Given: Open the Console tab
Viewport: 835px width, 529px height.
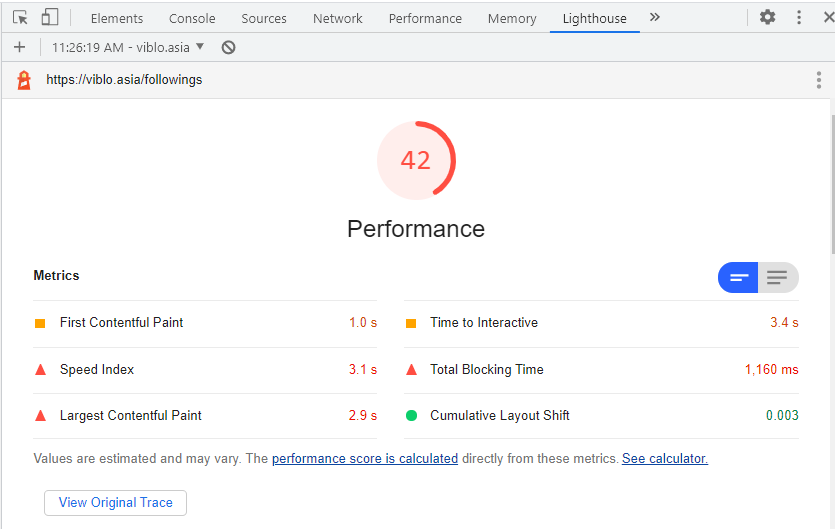Looking at the screenshot, I should (192, 18).
